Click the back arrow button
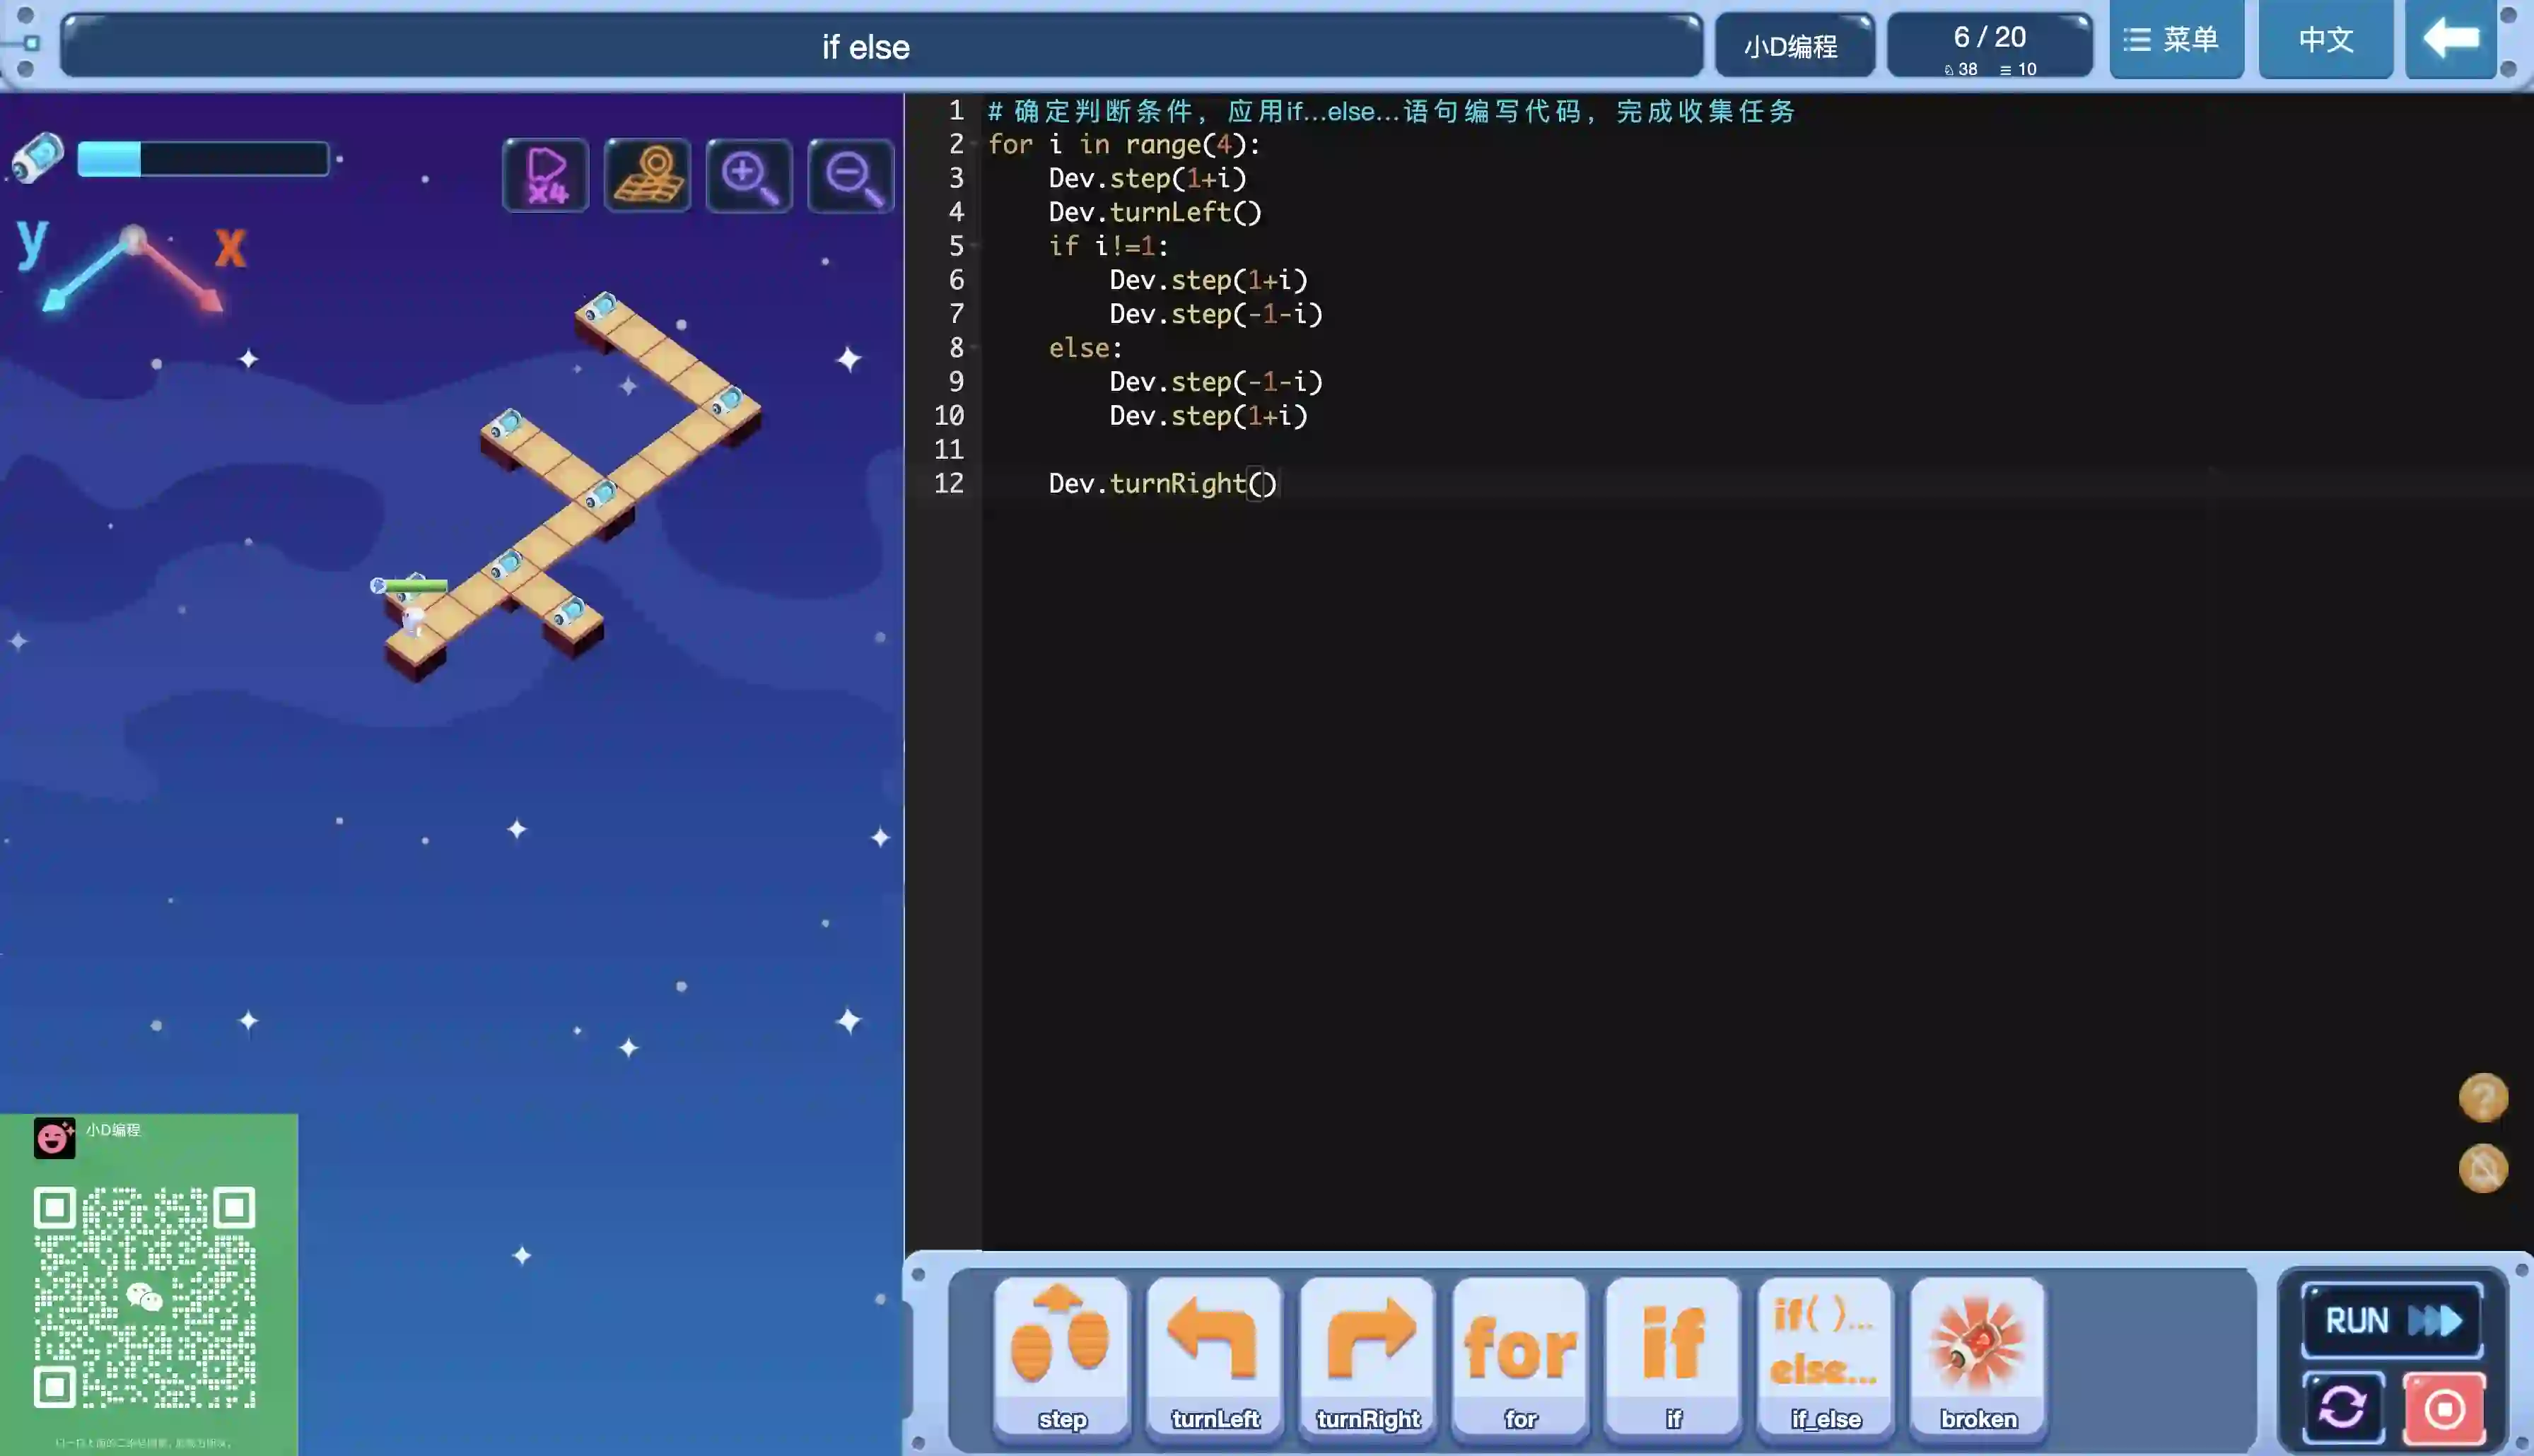This screenshot has height=1456, width=2534. coord(2450,40)
